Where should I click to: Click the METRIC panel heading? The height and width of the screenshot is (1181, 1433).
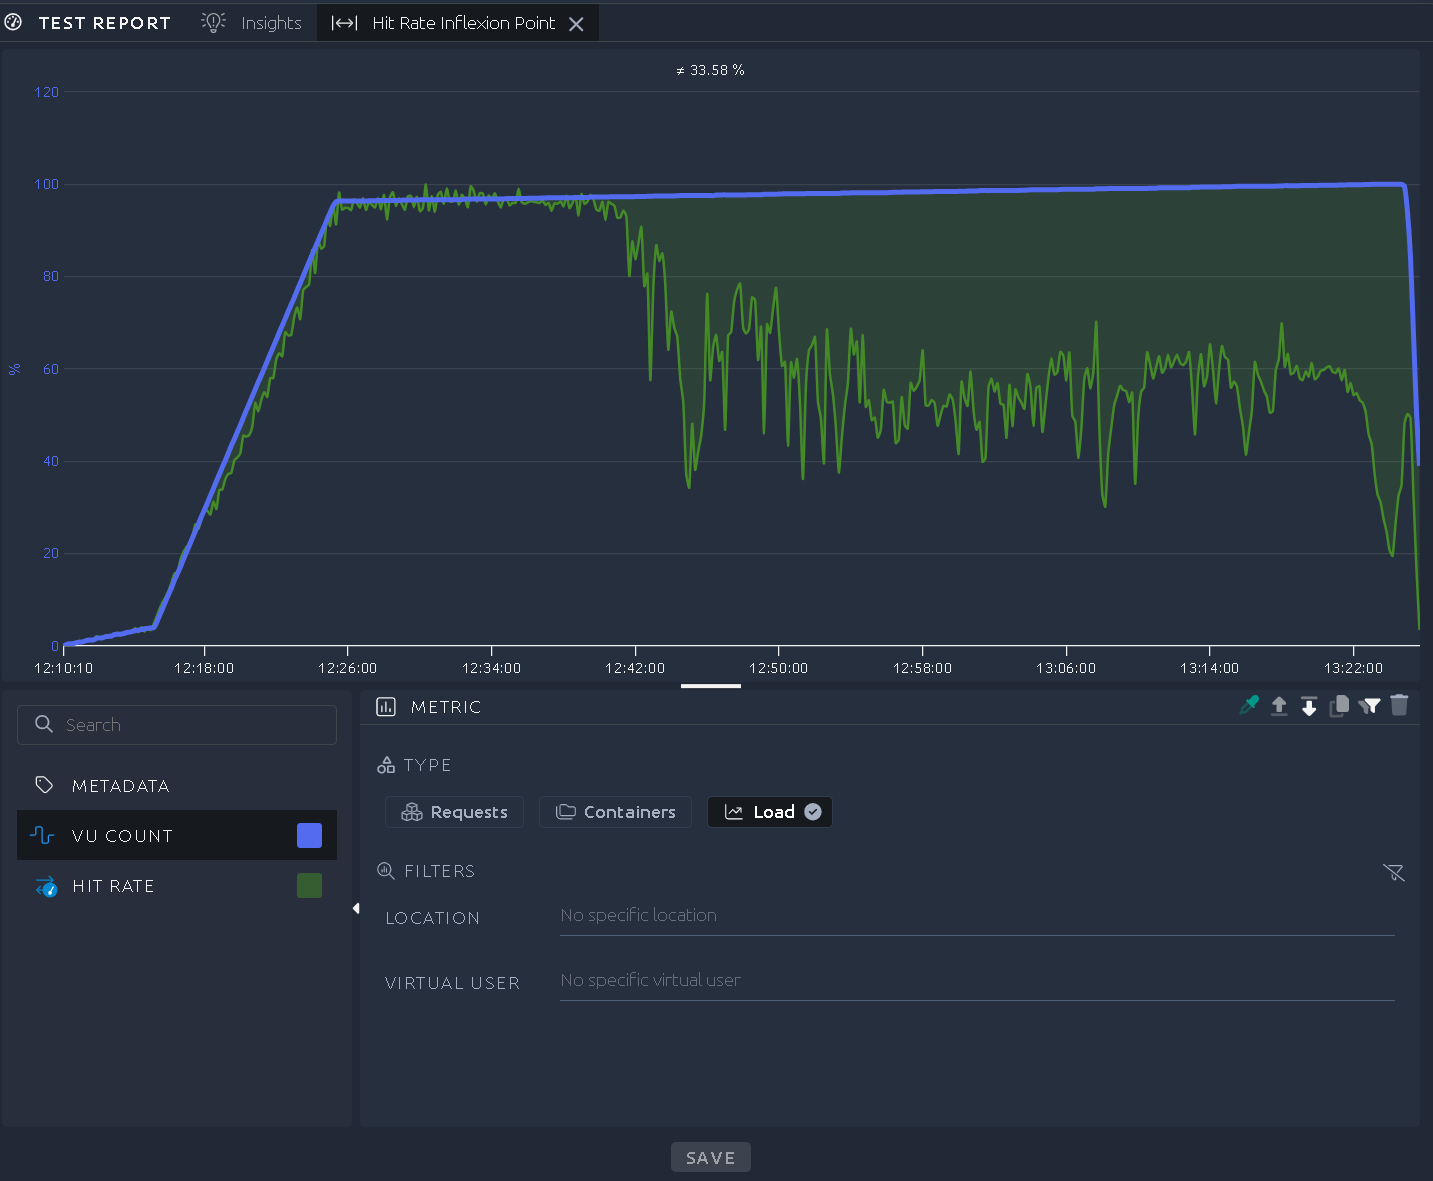pos(446,707)
